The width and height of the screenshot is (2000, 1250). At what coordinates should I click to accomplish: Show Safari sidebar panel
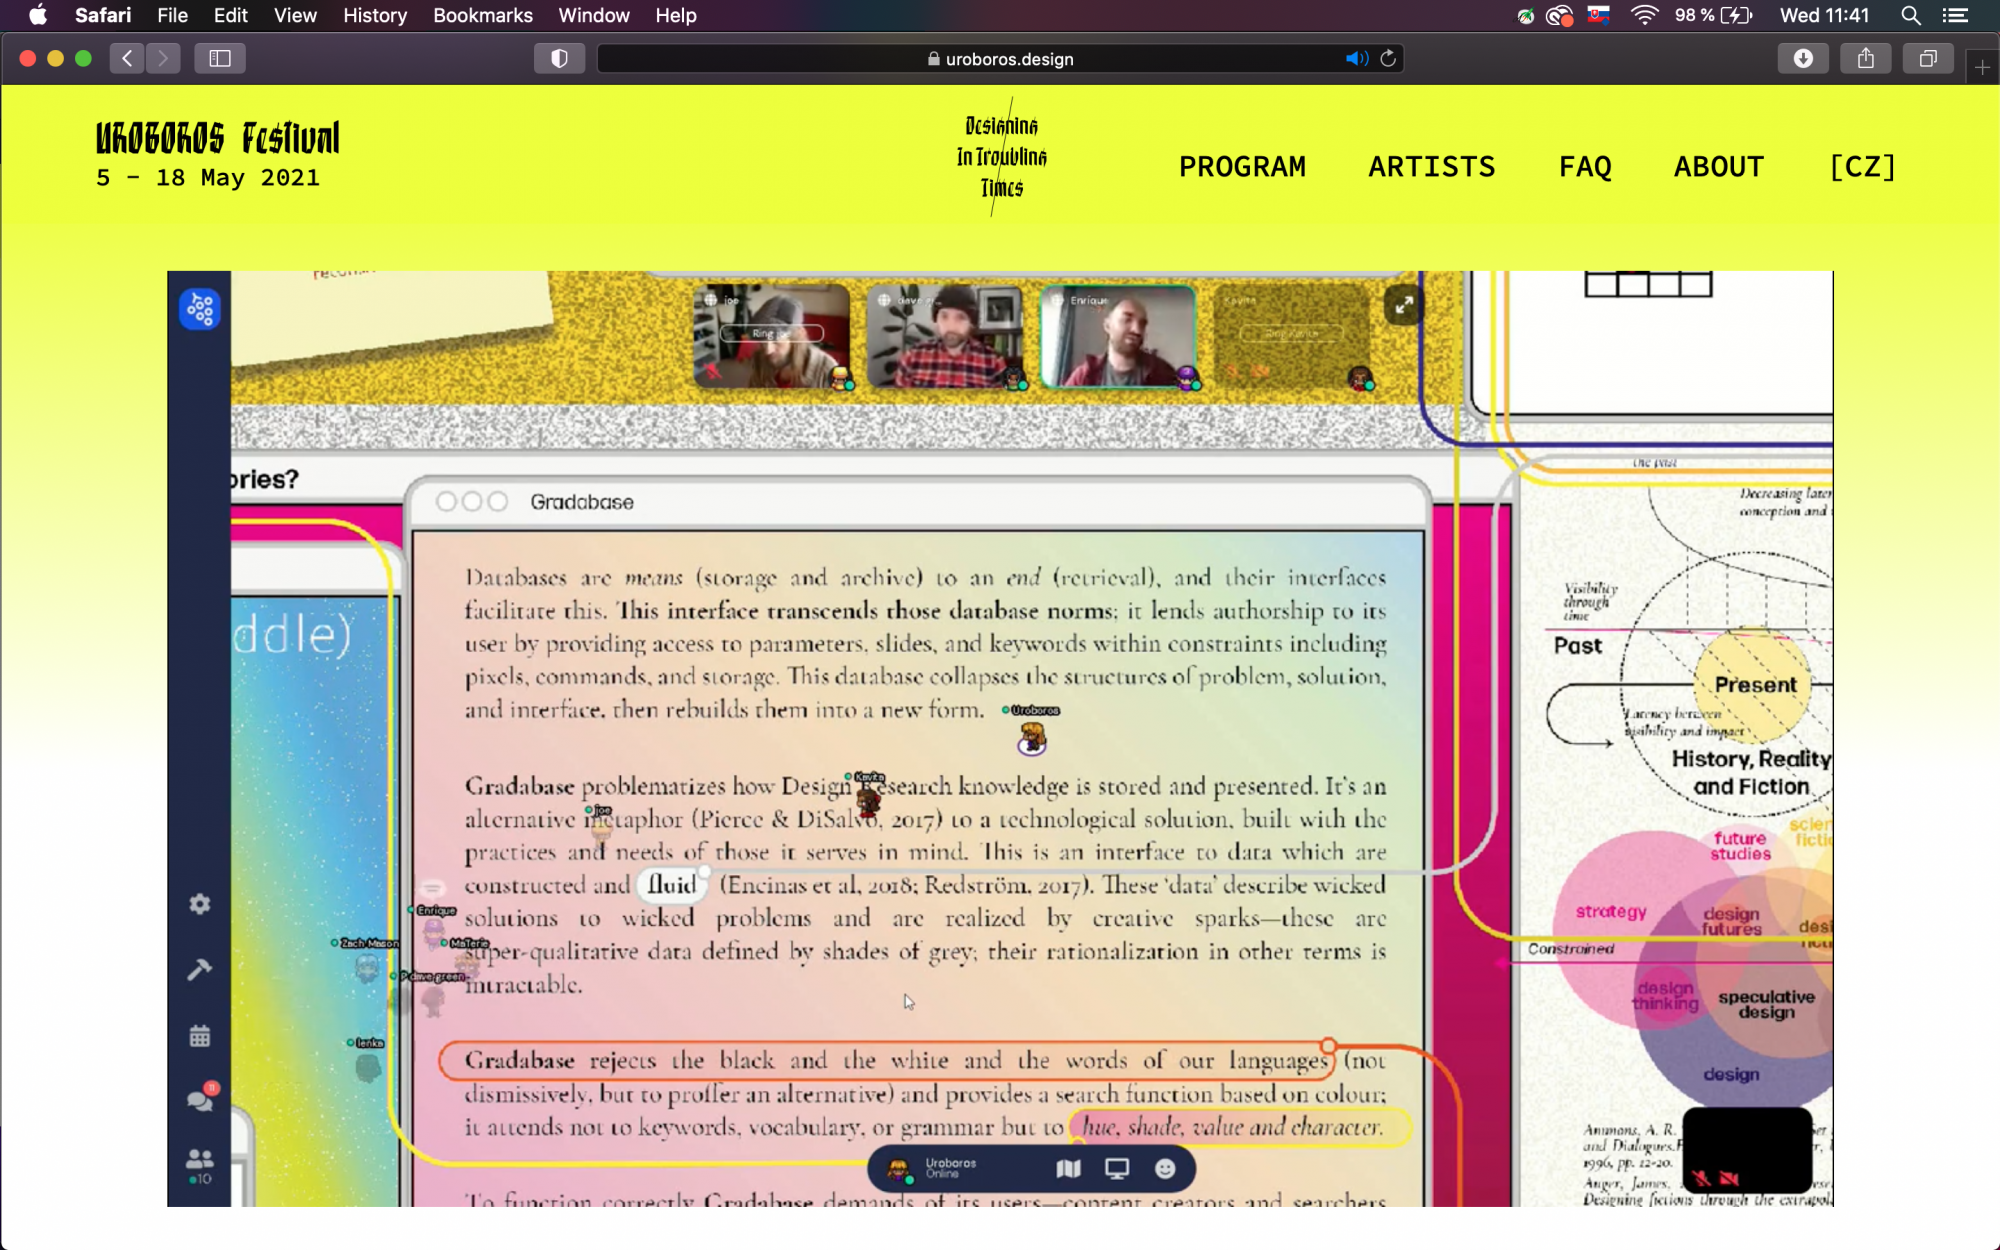(x=220, y=59)
